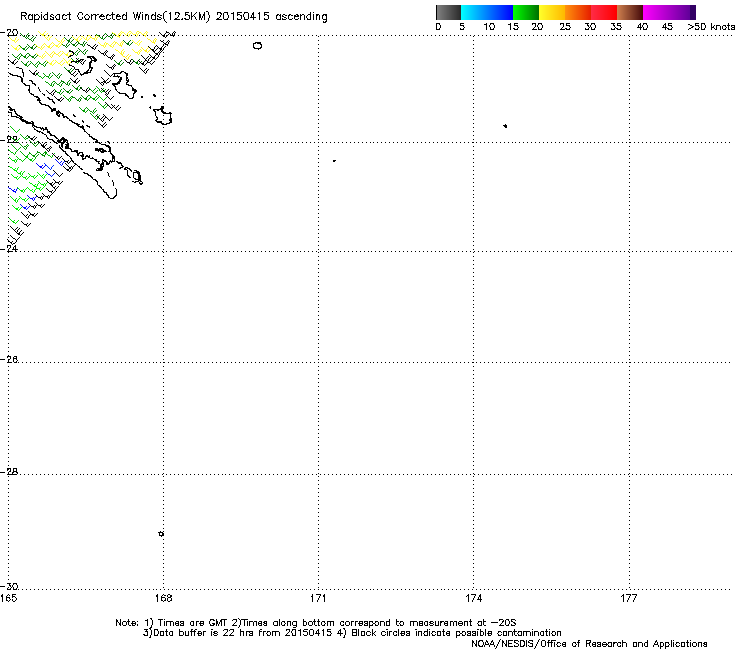Viewport: 740px width, 650px height.
Task: Click the title 'Rapidscat Corrected Winds(12.5KM) 20150415 ascending'
Action: coord(174,17)
